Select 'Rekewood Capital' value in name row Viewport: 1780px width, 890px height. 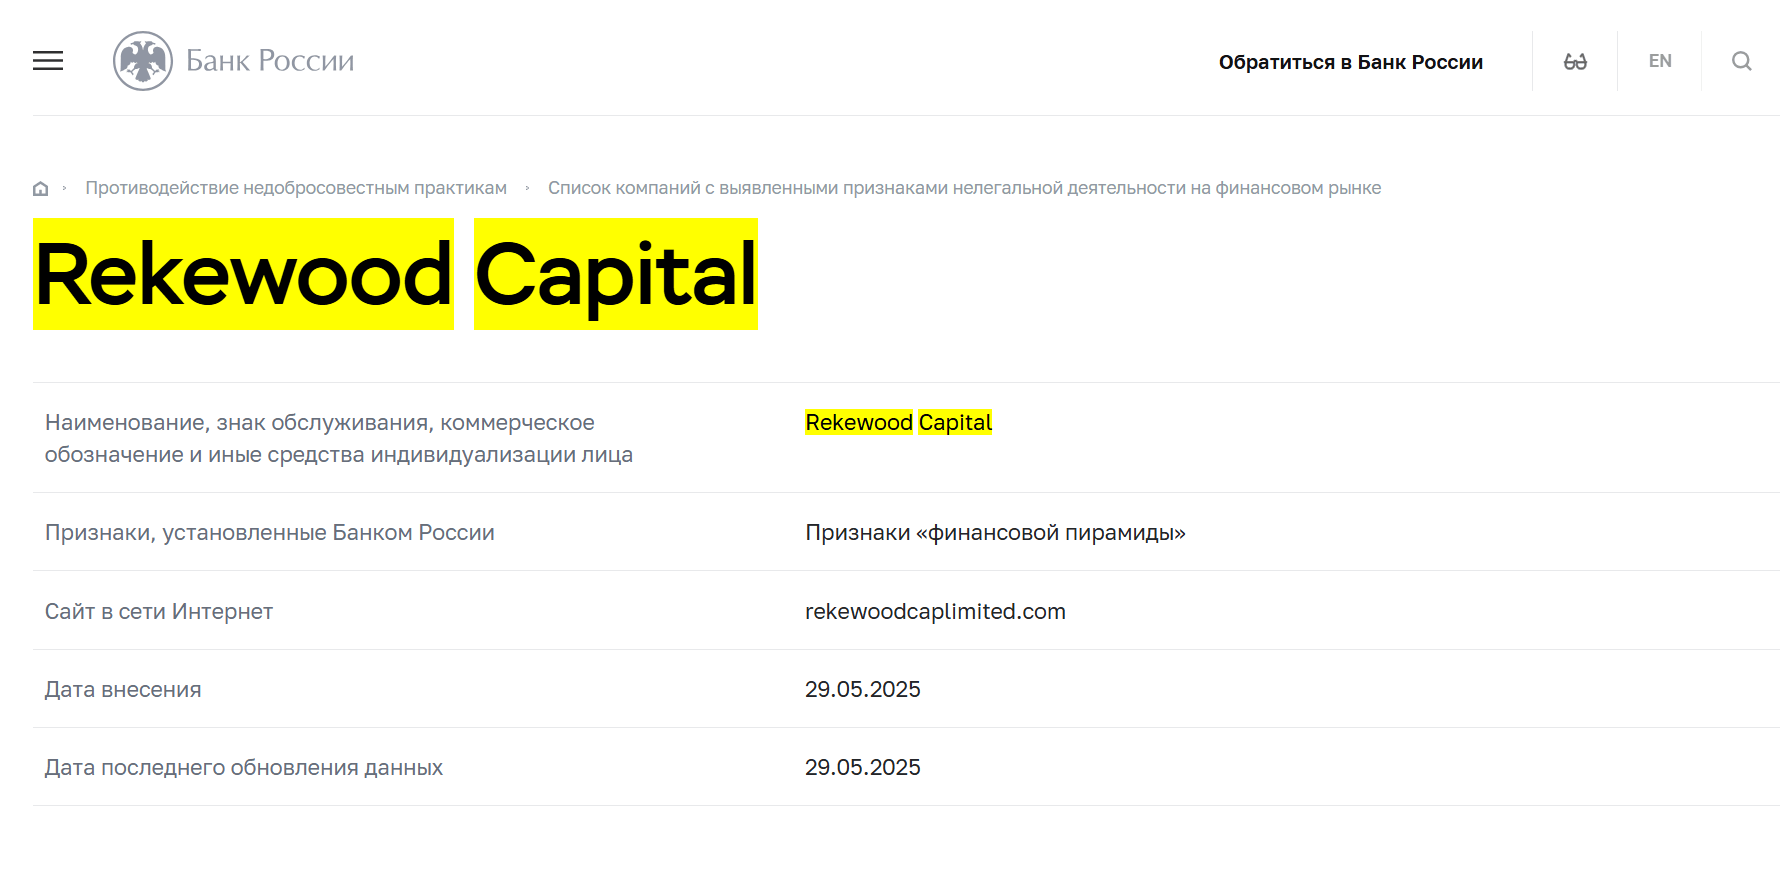pyautogui.click(x=898, y=423)
